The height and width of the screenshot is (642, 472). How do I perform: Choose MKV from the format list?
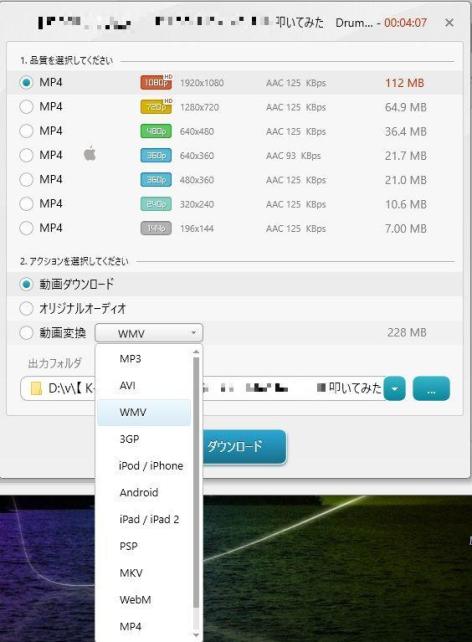pyautogui.click(x=144, y=573)
